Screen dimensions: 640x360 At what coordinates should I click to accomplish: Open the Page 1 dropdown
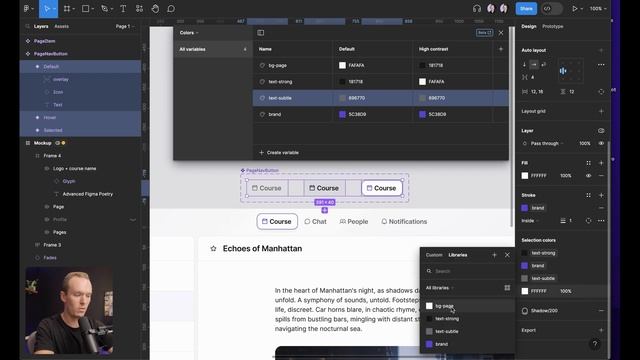[x=125, y=27]
